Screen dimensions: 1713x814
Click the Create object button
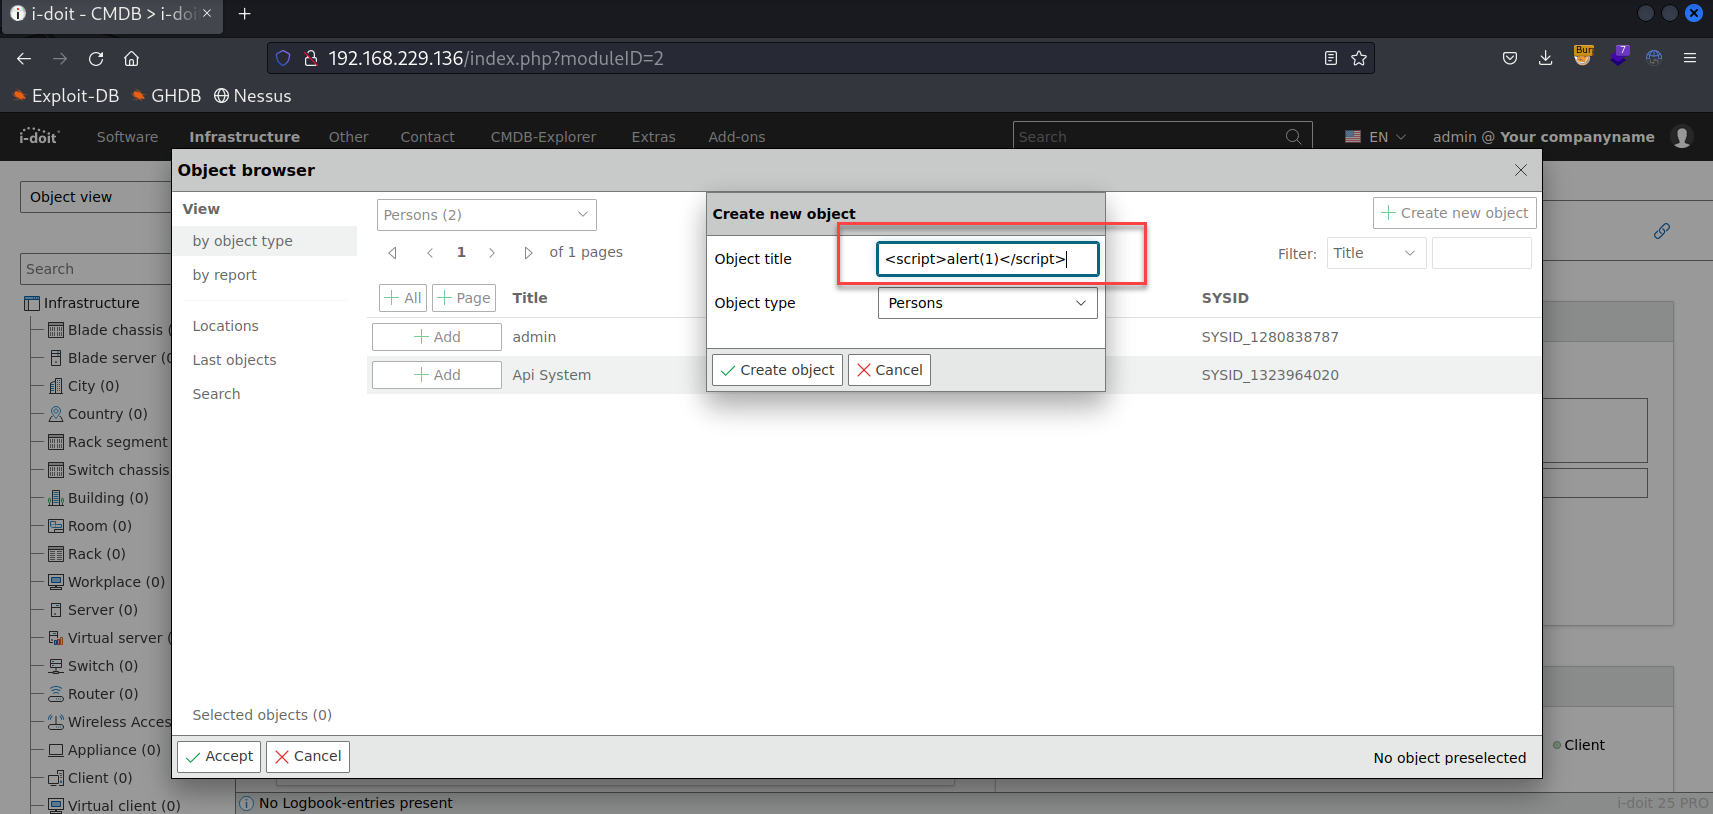[777, 370]
